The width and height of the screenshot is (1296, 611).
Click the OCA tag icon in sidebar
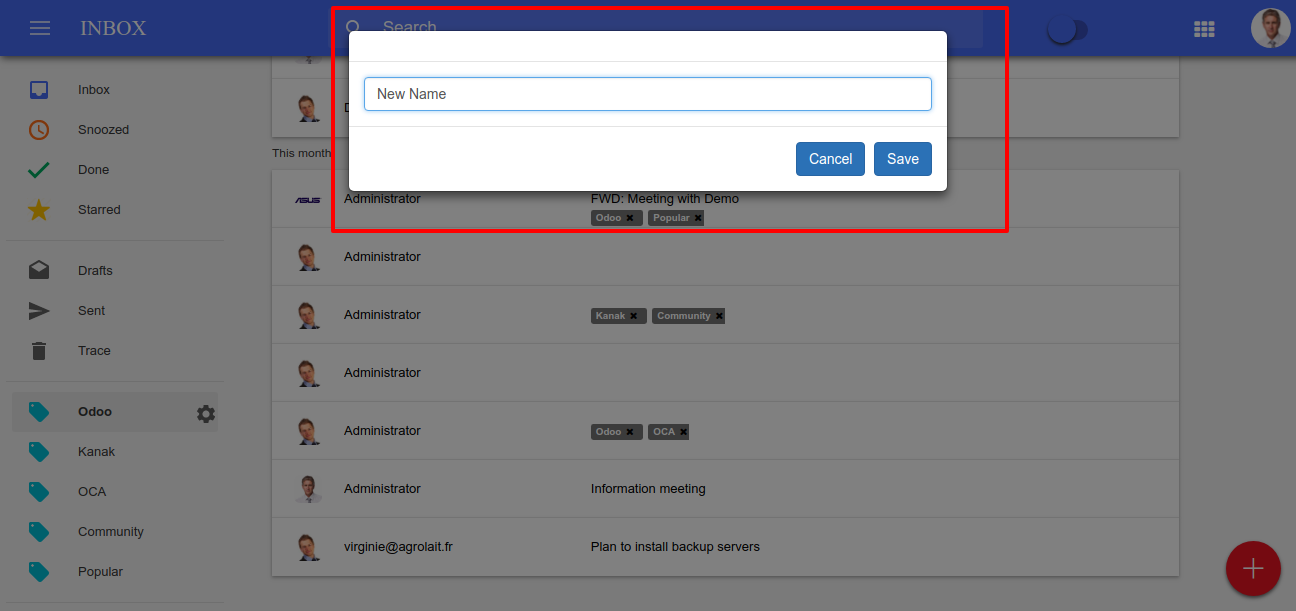[x=39, y=492]
